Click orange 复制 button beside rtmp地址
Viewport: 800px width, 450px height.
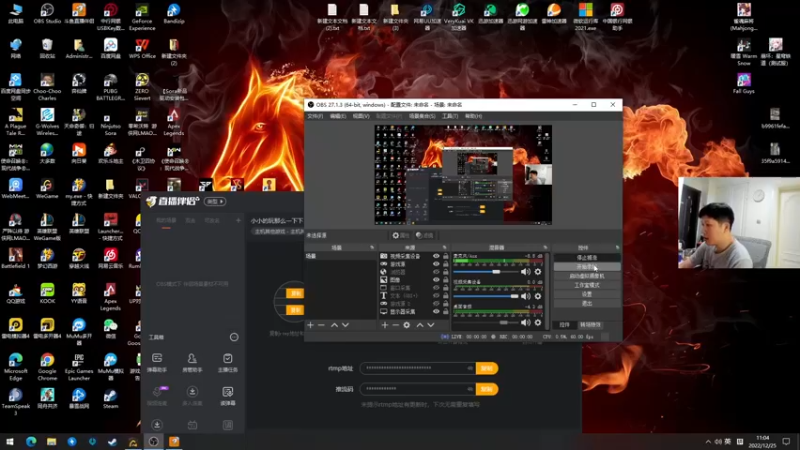click(487, 368)
